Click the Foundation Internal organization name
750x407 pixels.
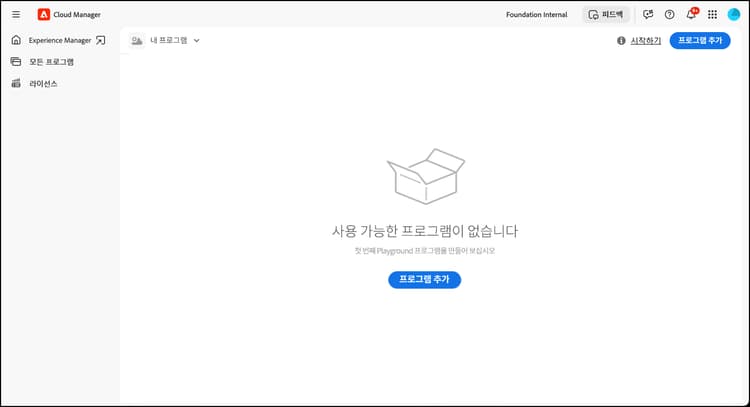tap(537, 15)
